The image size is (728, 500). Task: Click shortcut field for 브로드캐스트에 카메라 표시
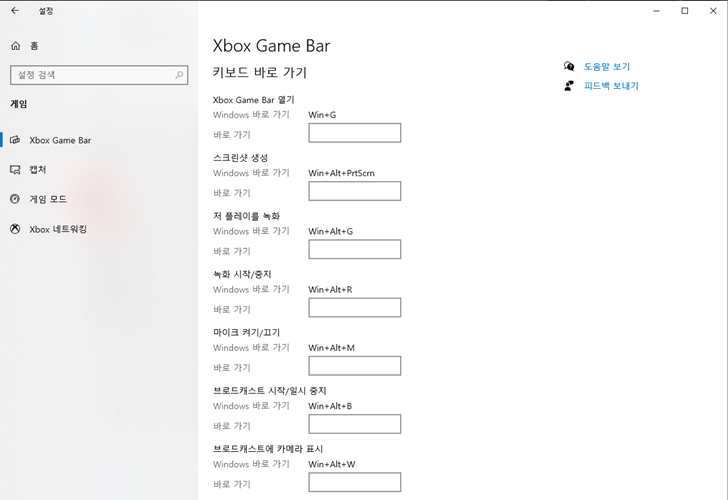(x=355, y=482)
